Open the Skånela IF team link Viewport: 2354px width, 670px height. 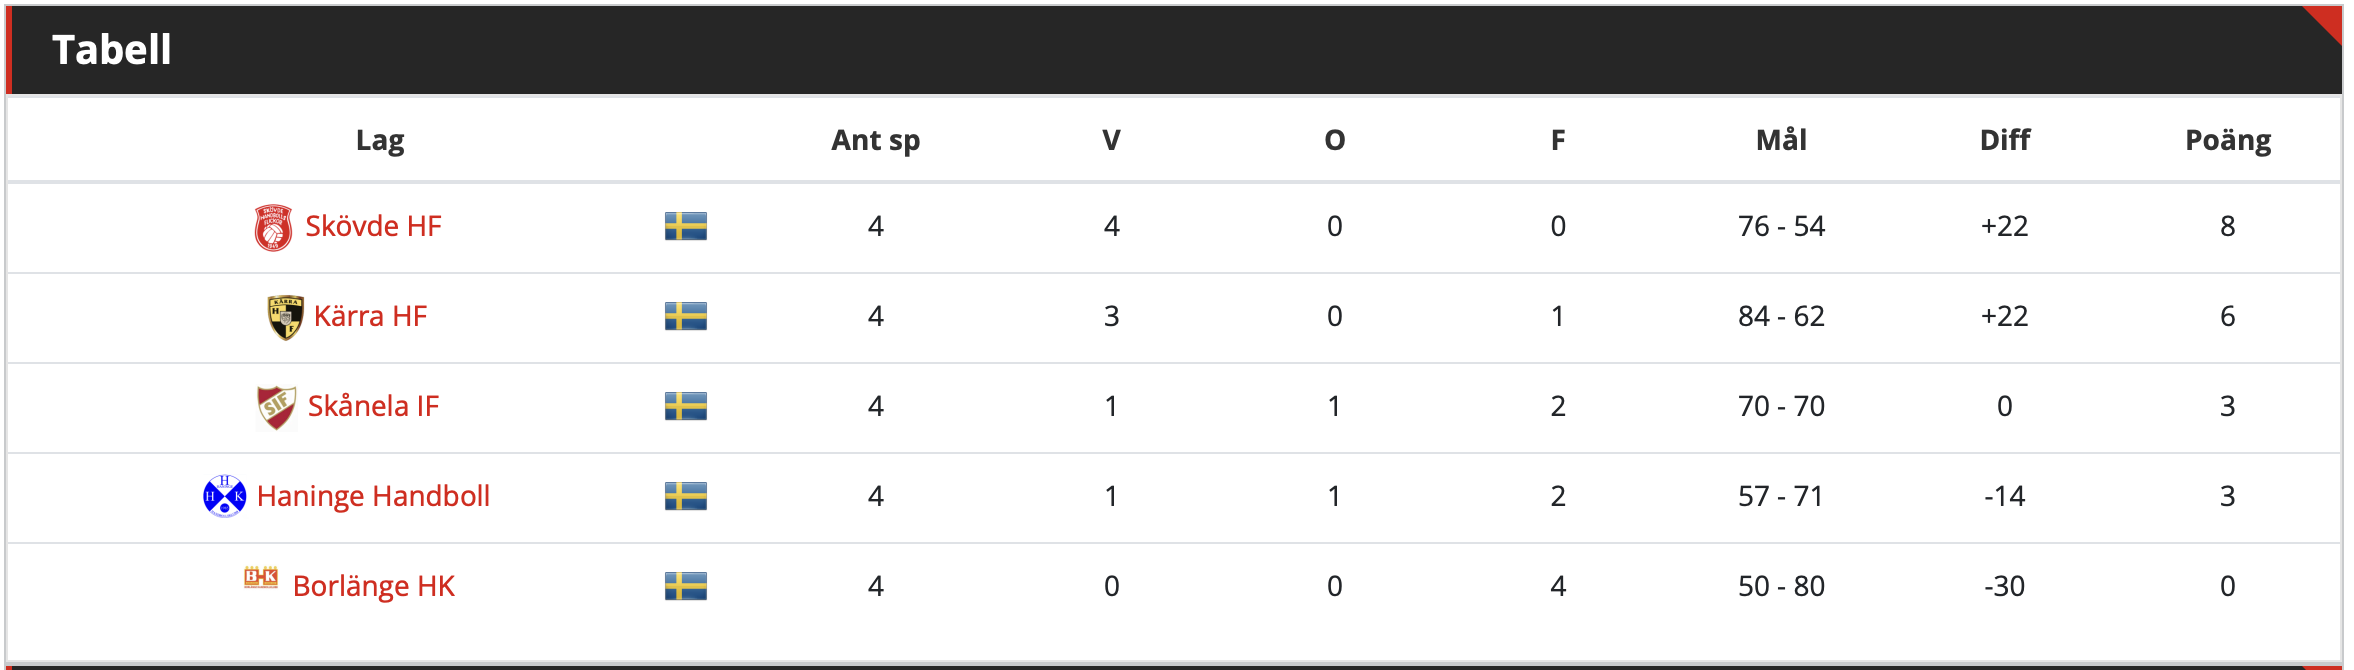[x=373, y=406]
